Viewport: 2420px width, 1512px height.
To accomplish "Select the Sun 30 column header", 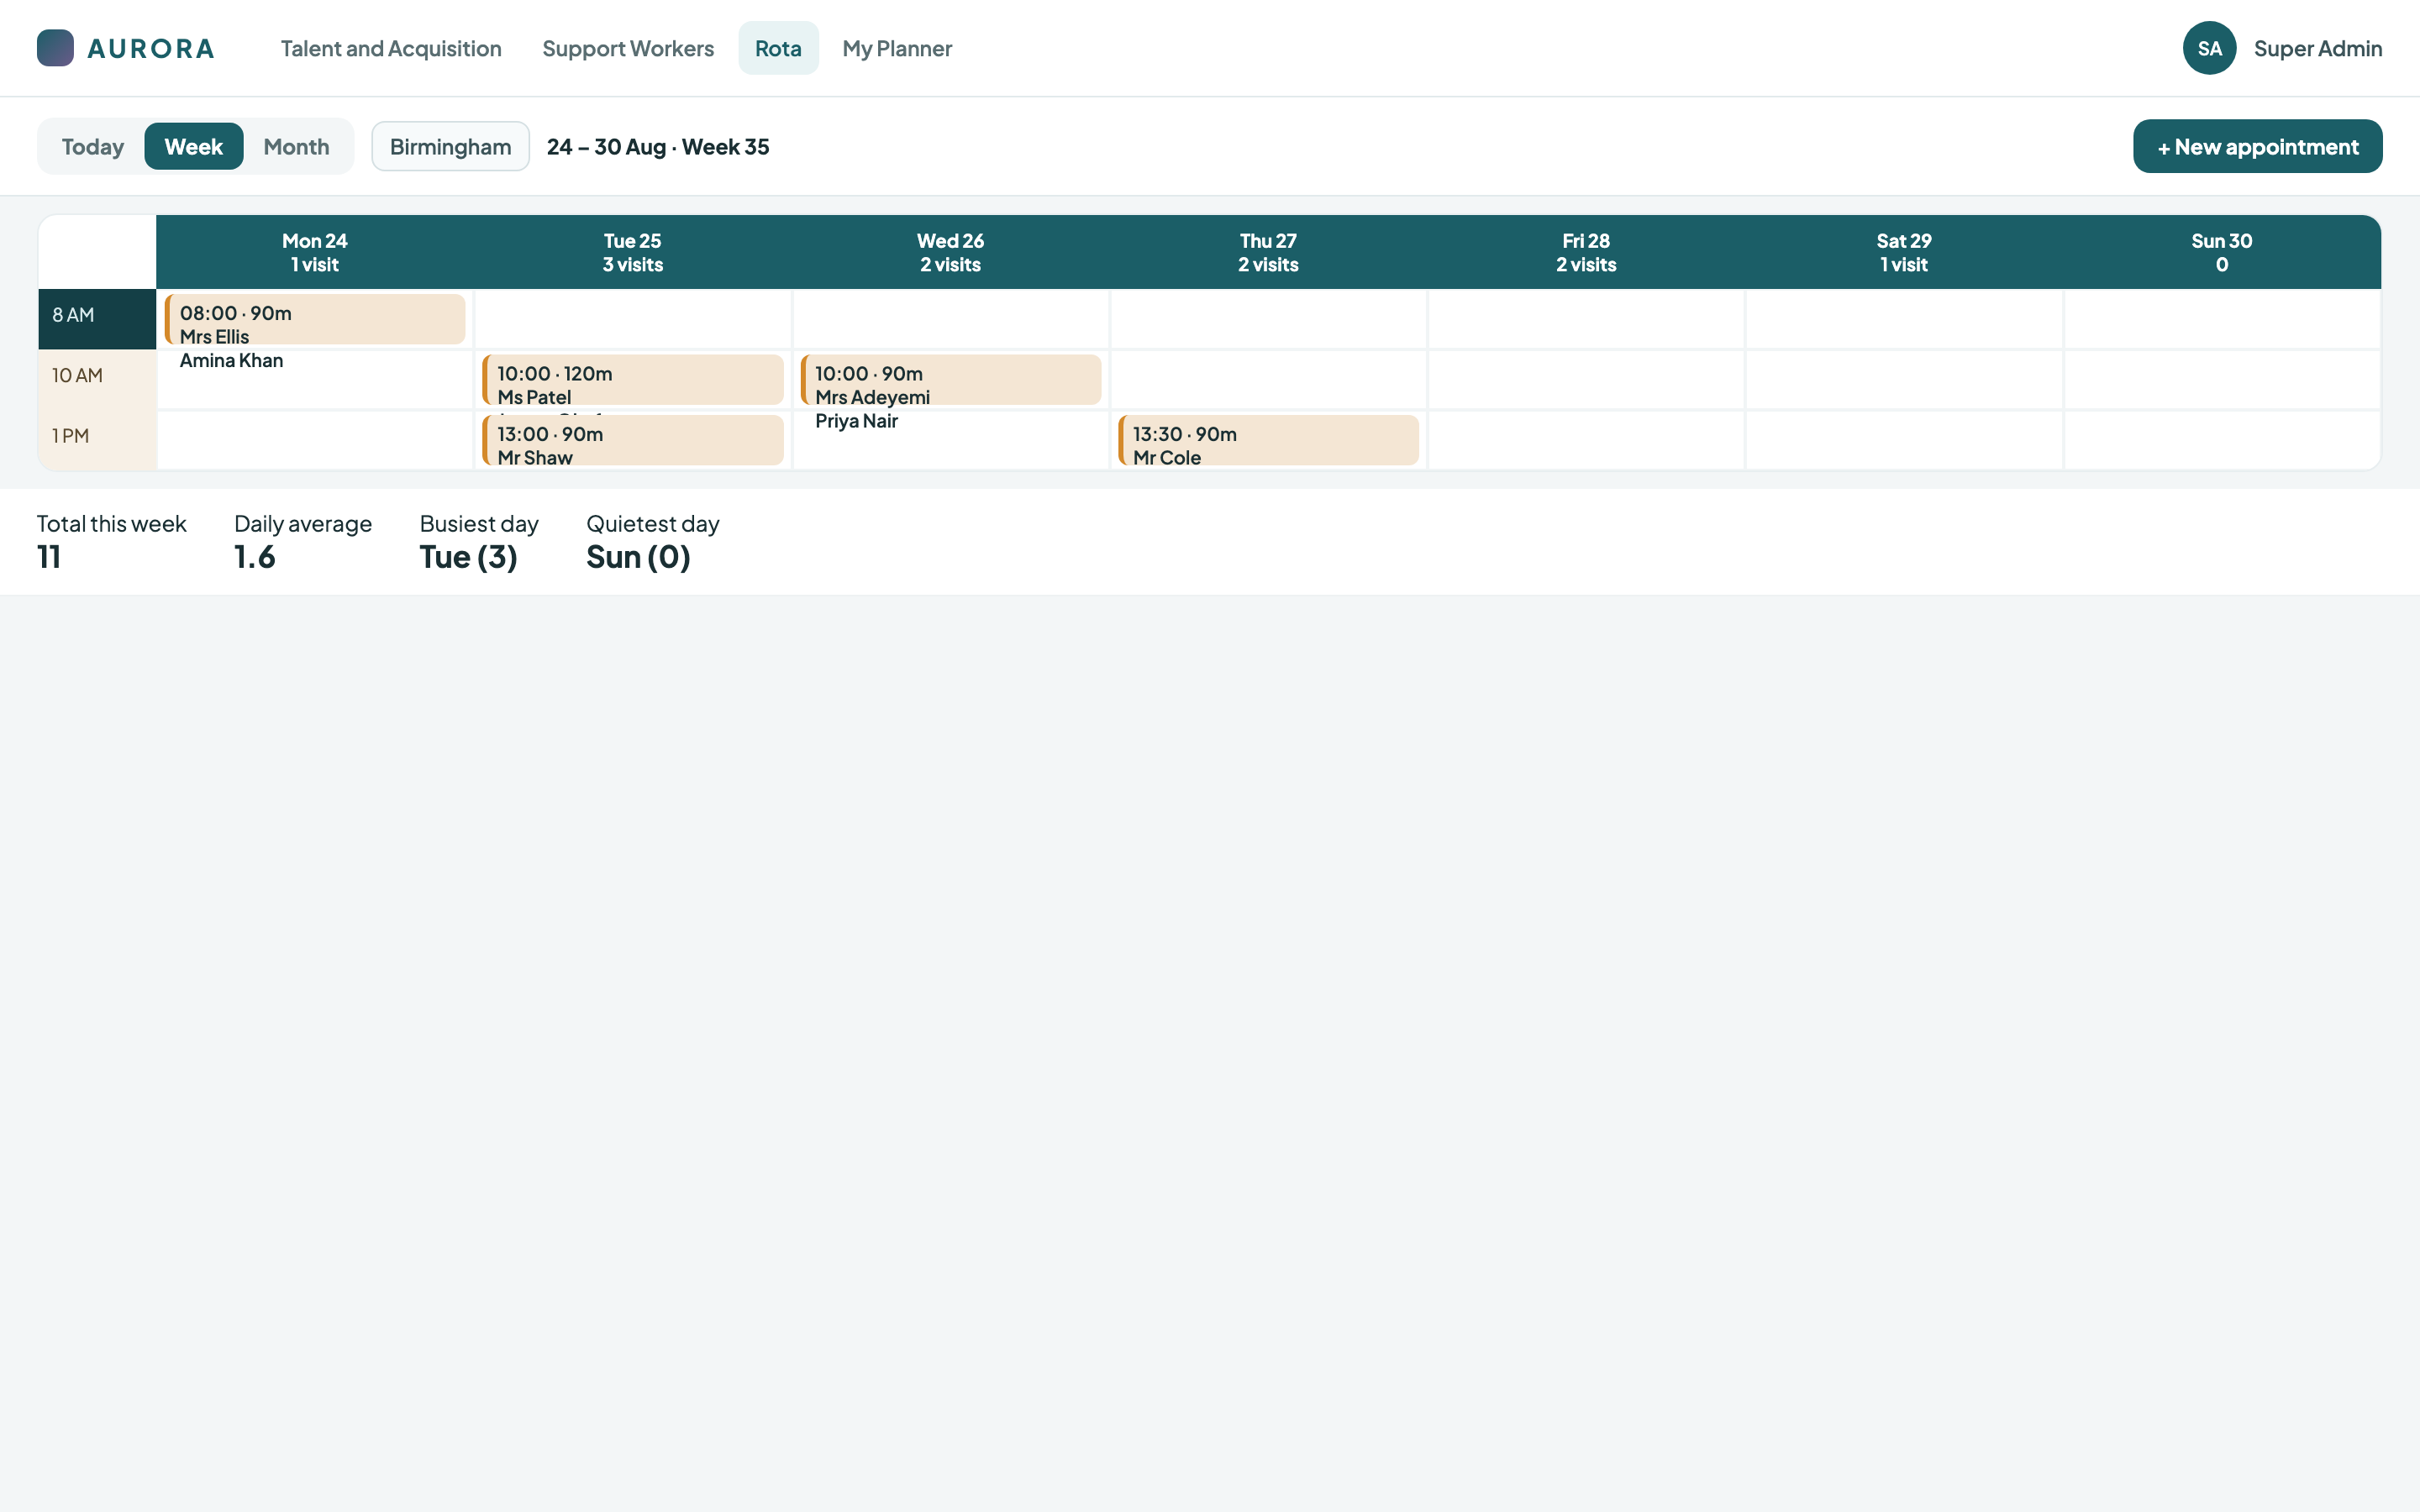I will 2222,252.
